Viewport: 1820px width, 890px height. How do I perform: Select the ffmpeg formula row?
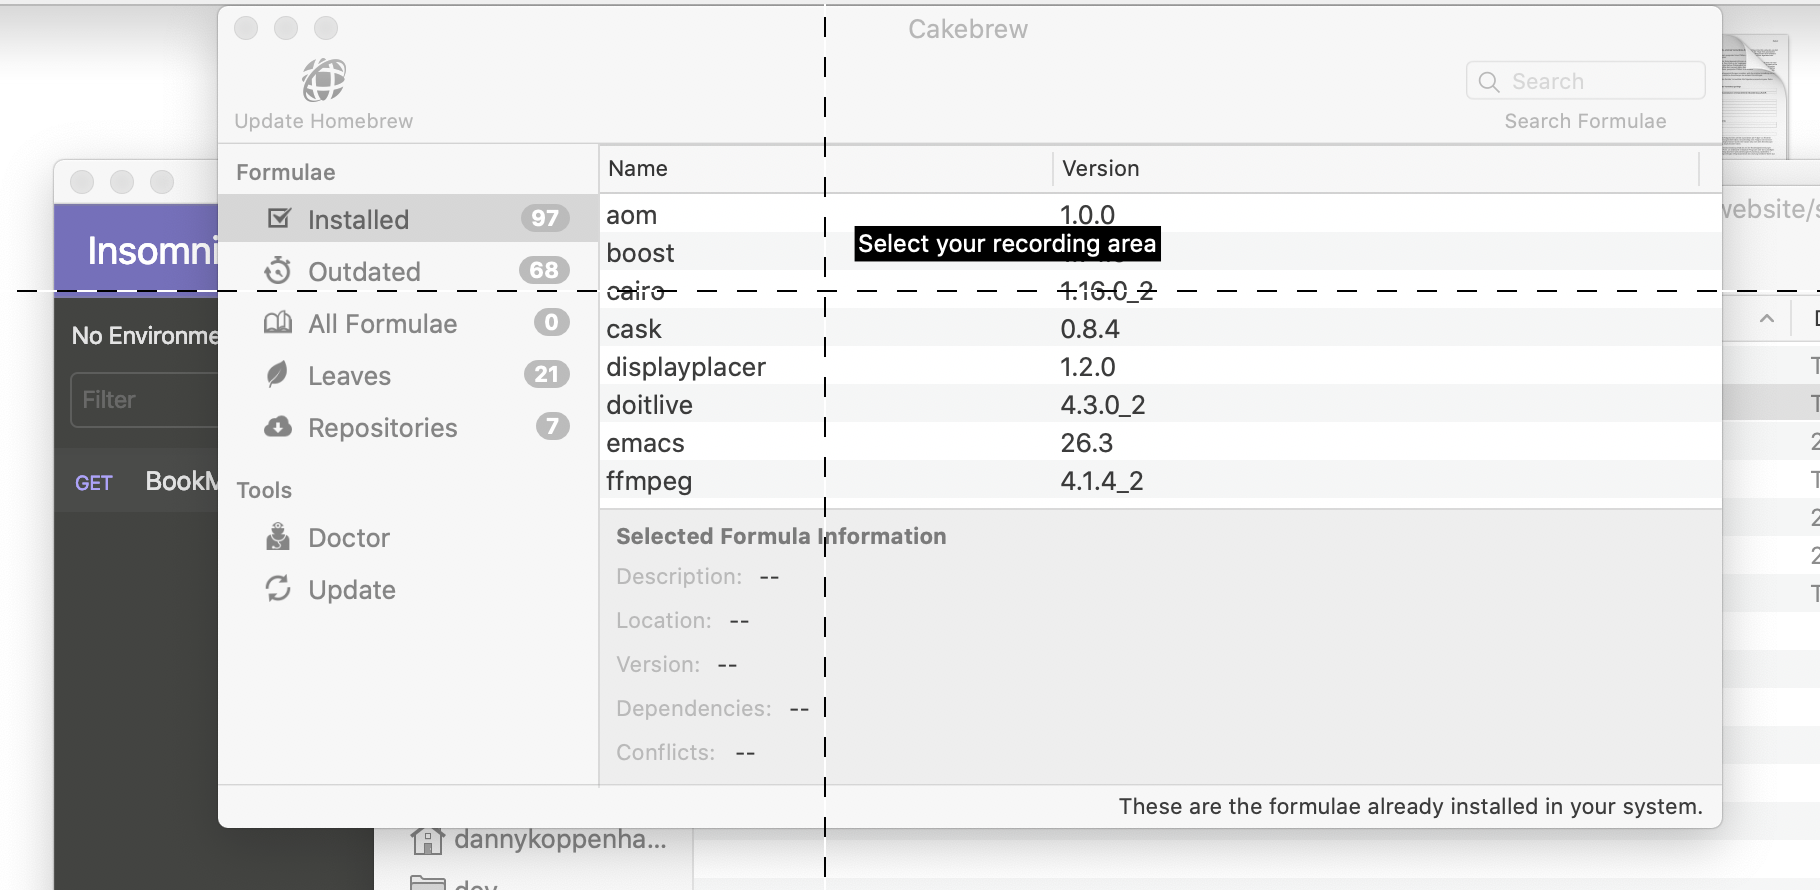1161,480
